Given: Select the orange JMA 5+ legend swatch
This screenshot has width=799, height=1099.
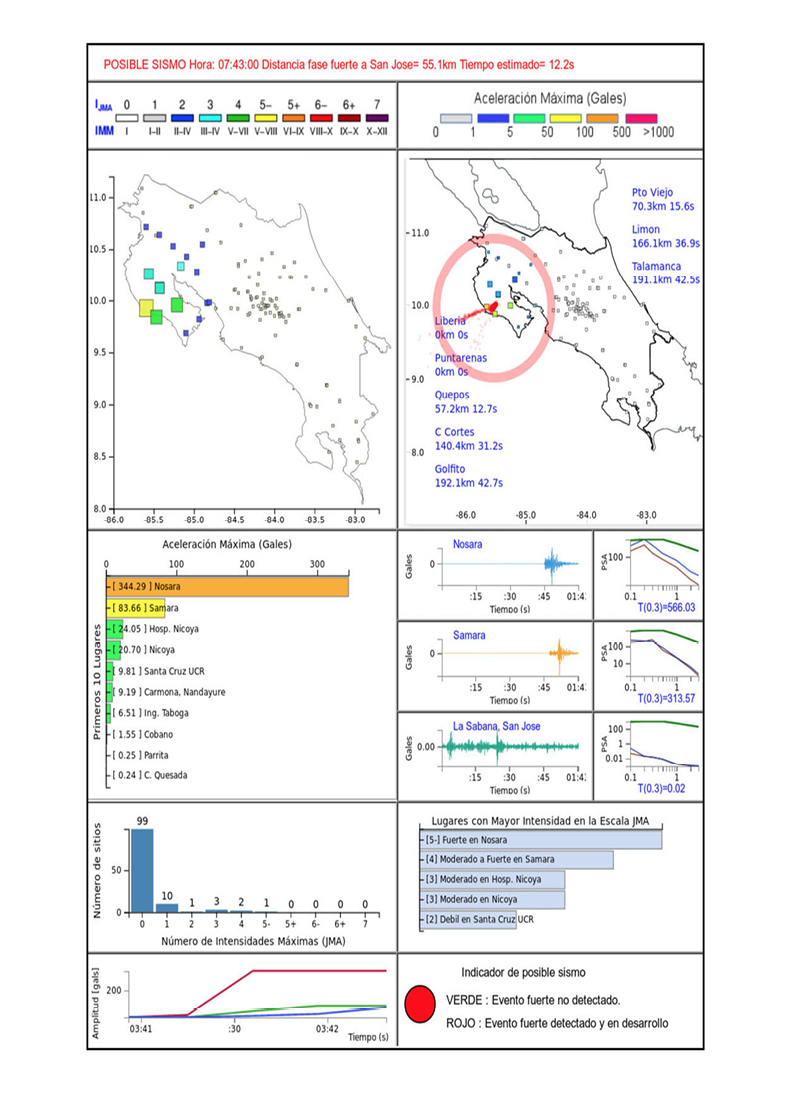Looking at the screenshot, I should click(294, 118).
